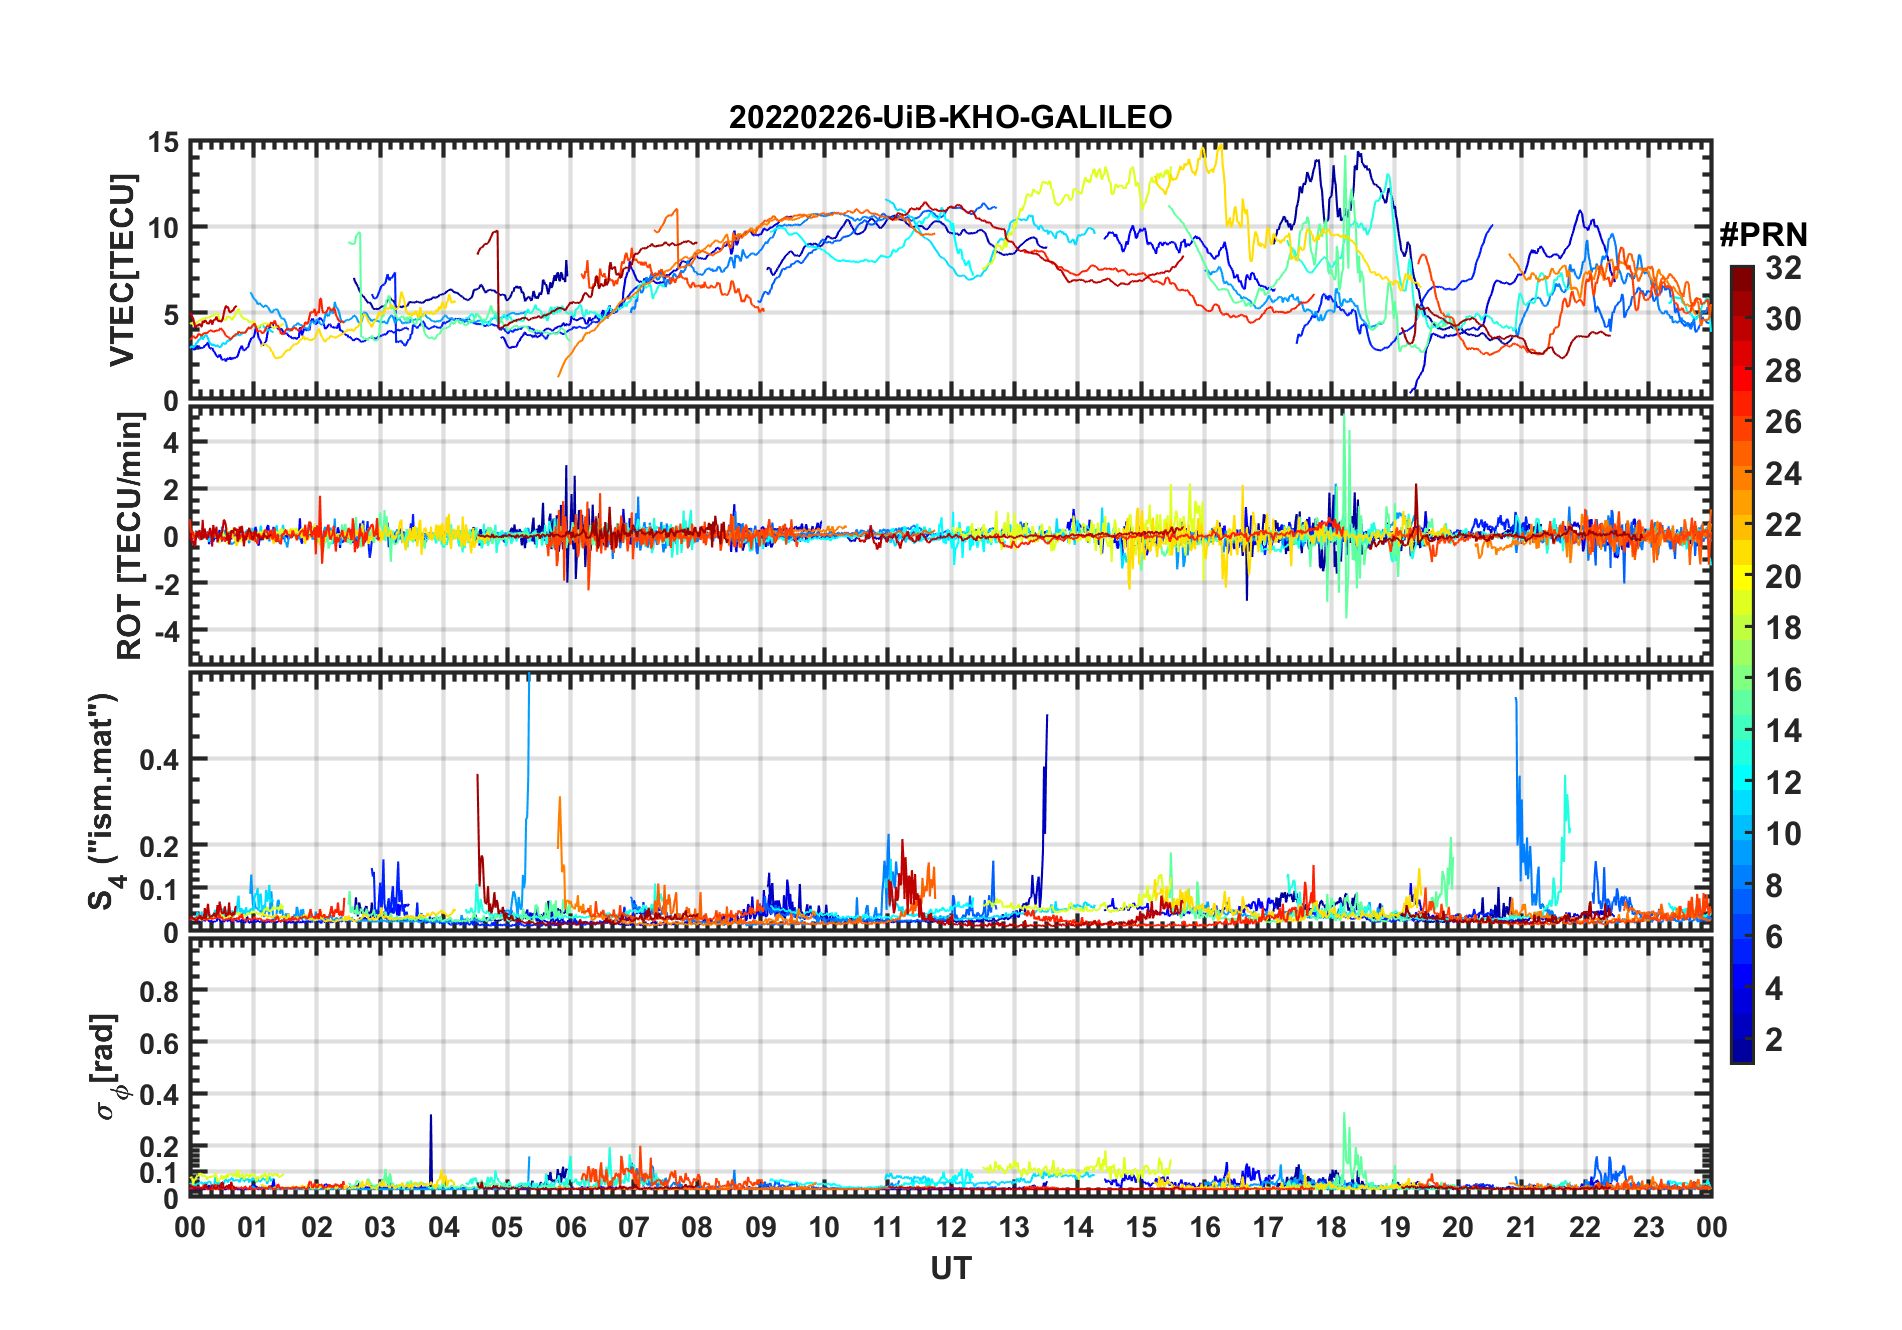This screenshot has height=1330, width=1902.
Task: Click x-axis hour label 18
Action: coord(1331,1227)
